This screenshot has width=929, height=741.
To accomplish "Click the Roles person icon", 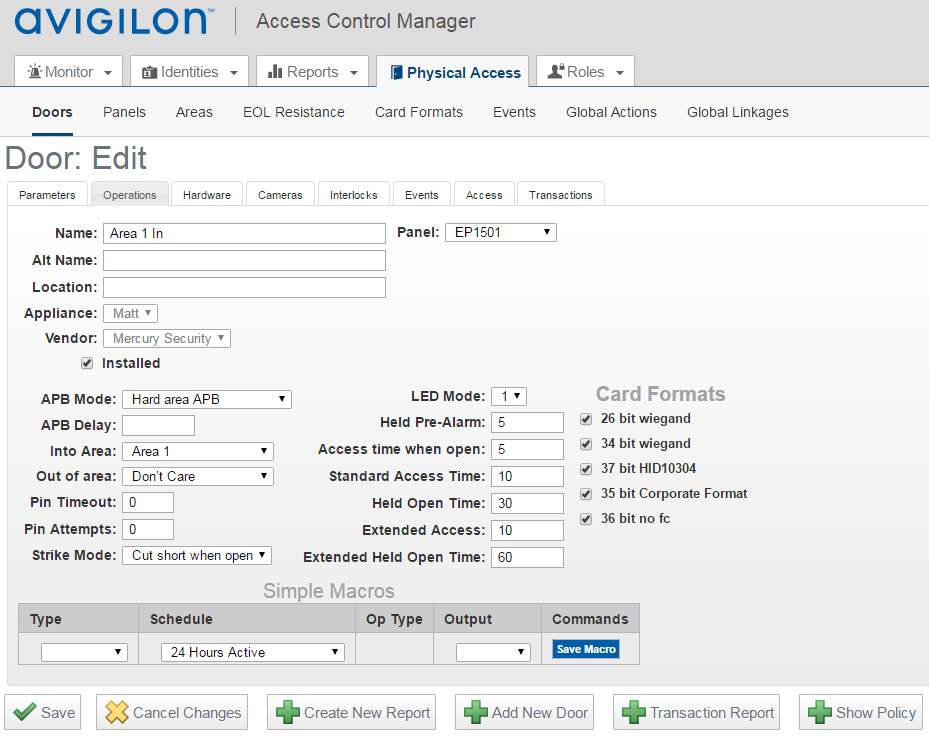I will [x=556, y=72].
